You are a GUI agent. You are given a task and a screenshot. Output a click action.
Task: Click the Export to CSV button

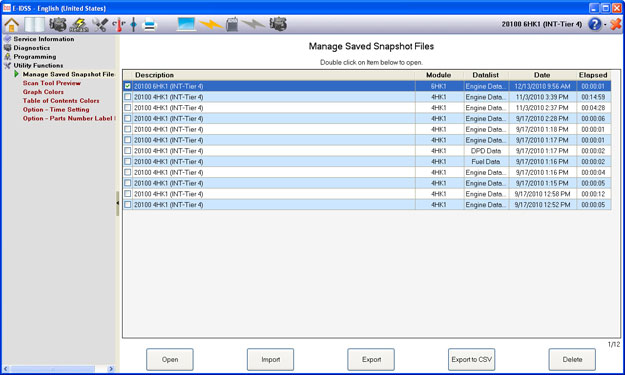pos(472,359)
